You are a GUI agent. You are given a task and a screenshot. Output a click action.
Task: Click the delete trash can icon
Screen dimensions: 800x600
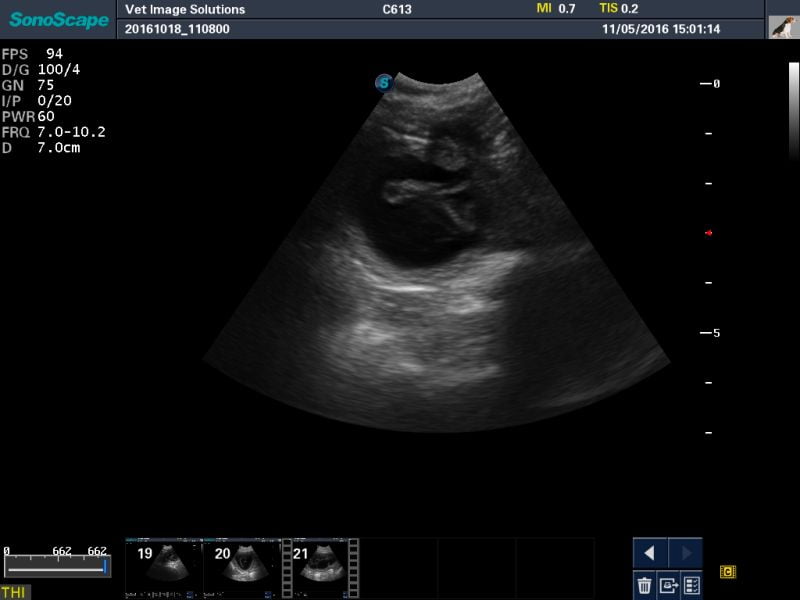tap(645, 585)
